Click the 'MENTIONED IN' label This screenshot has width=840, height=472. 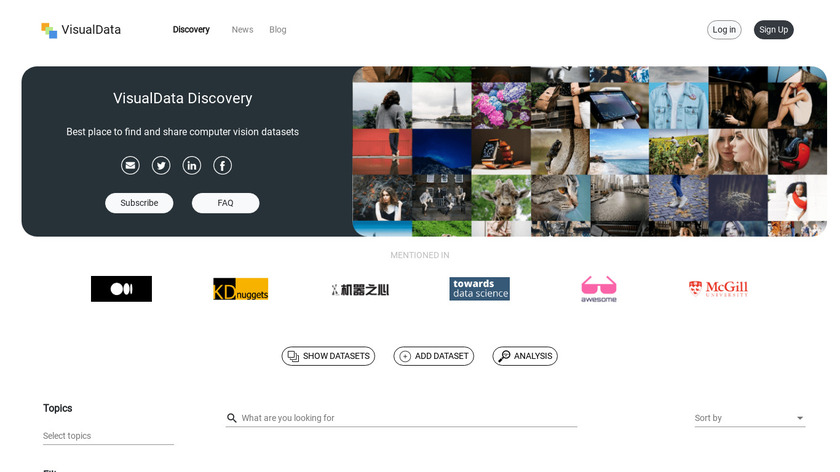pyautogui.click(x=420, y=255)
